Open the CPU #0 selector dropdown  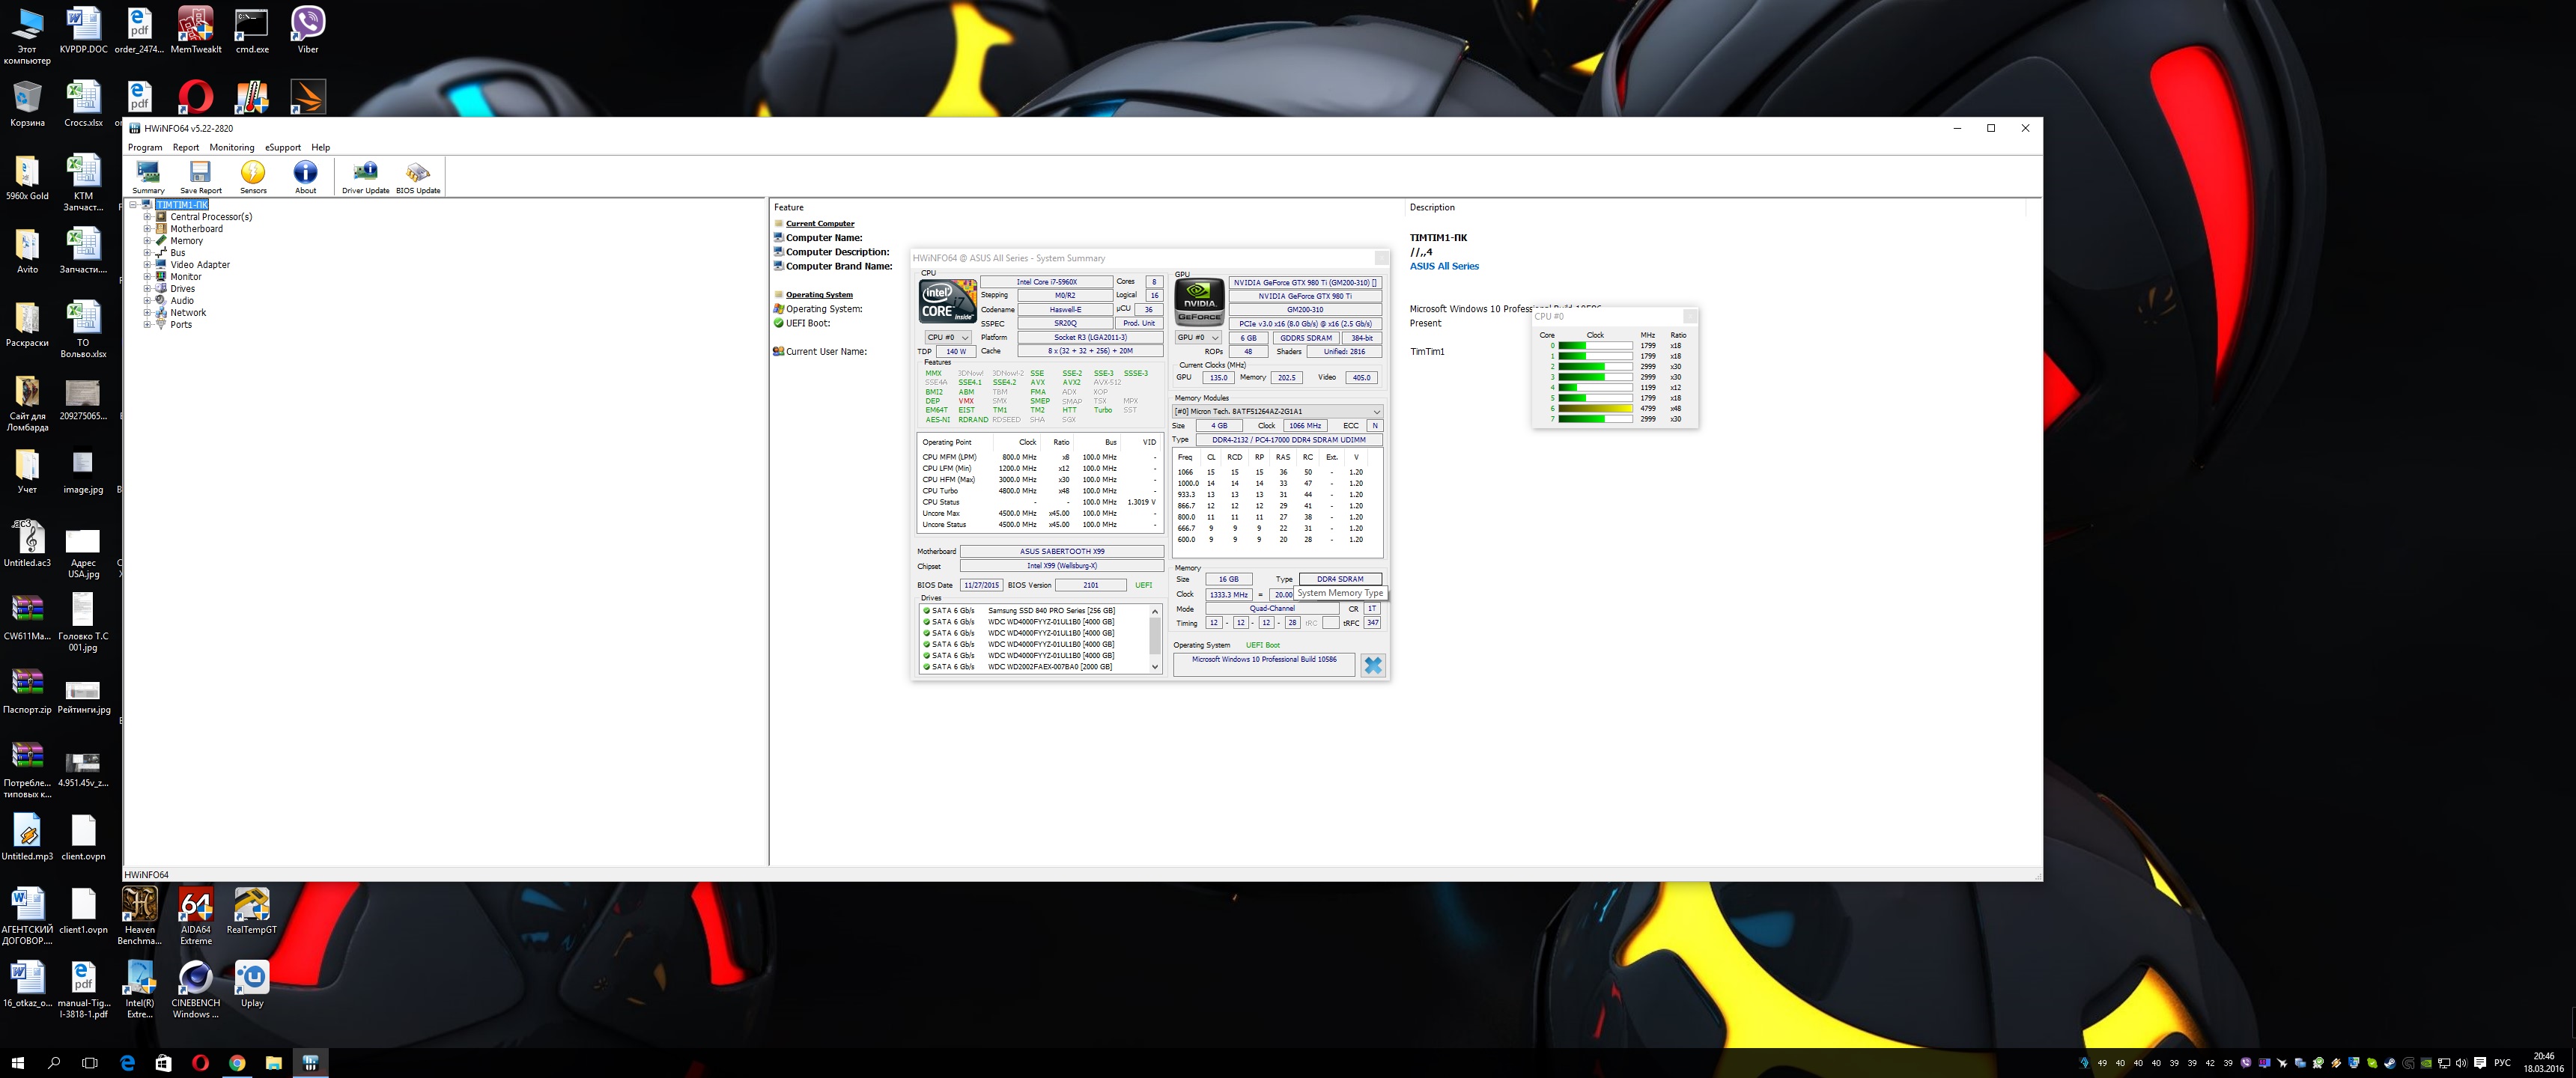(x=947, y=337)
